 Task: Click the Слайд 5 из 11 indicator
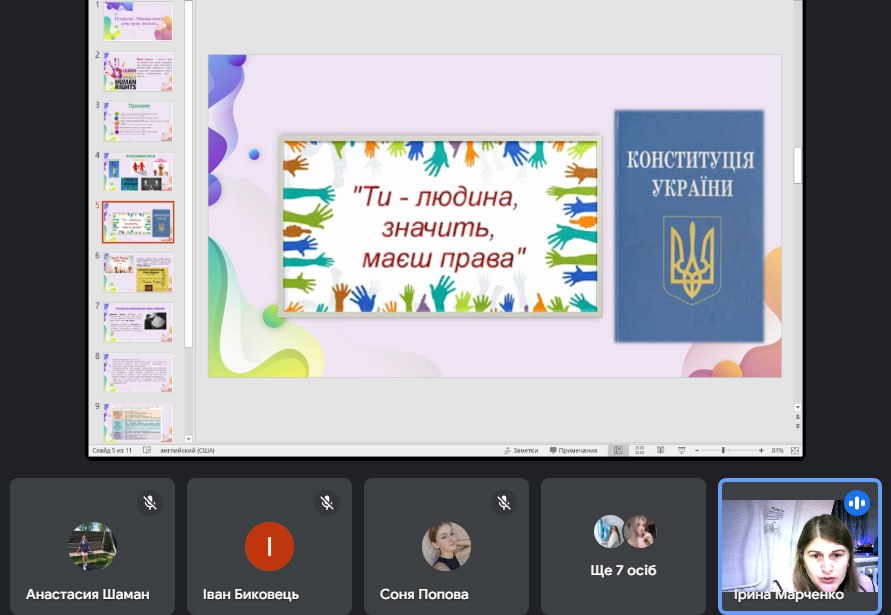click(112, 450)
